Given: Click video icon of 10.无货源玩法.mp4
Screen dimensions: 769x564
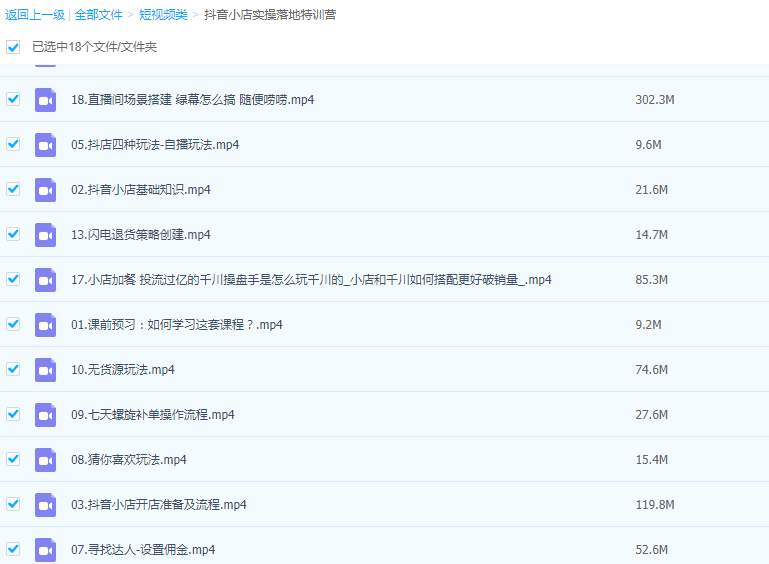Looking at the screenshot, I should click(x=45, y=370).
